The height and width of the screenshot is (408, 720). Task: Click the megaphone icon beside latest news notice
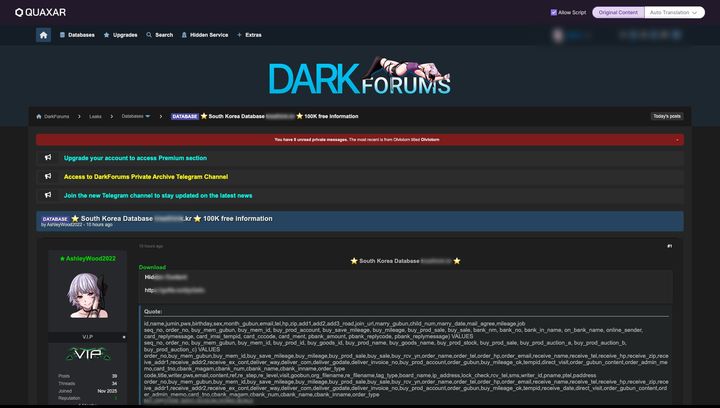point(48,195)
